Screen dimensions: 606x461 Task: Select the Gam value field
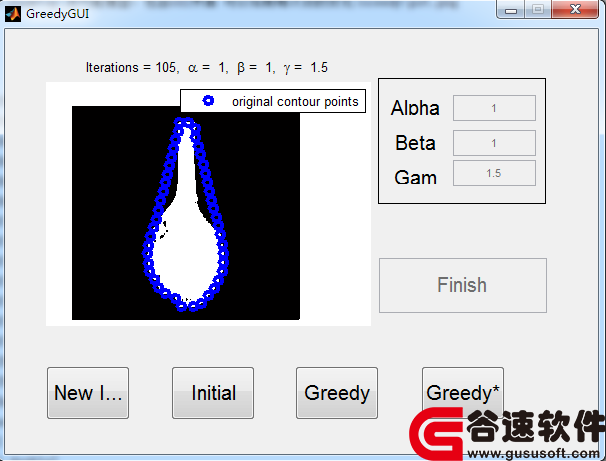tap(494, 173)
